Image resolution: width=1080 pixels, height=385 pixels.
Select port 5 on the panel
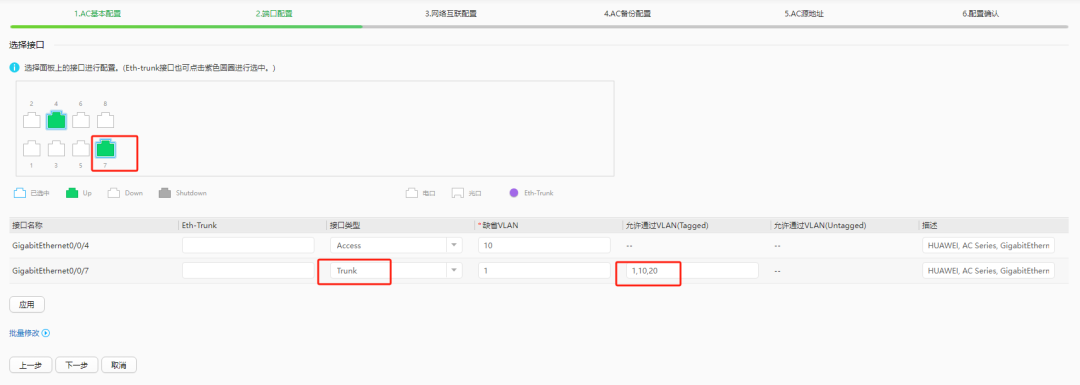click(81, 148)
